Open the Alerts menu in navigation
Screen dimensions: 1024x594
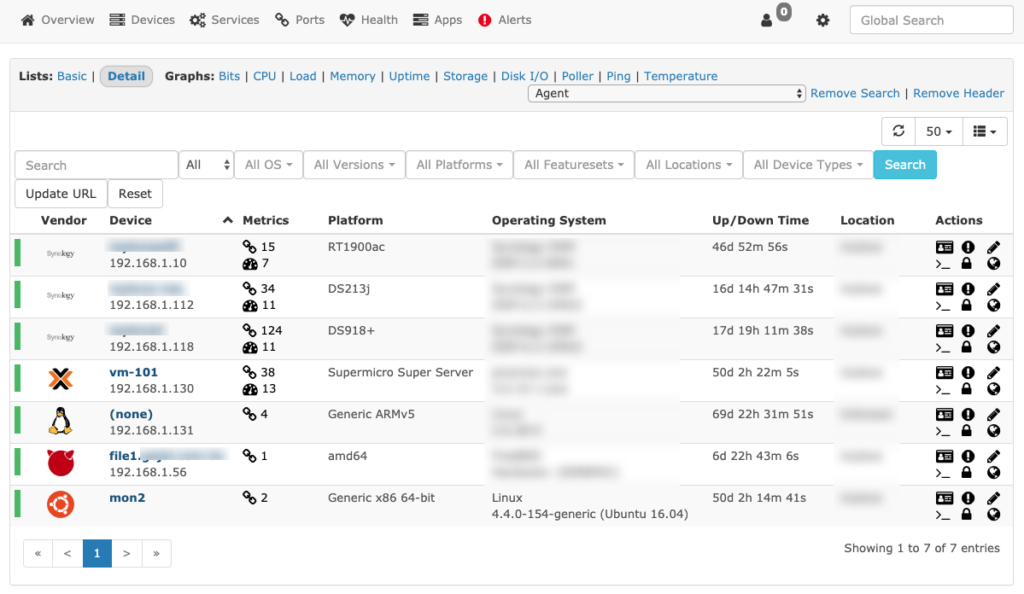505,20
